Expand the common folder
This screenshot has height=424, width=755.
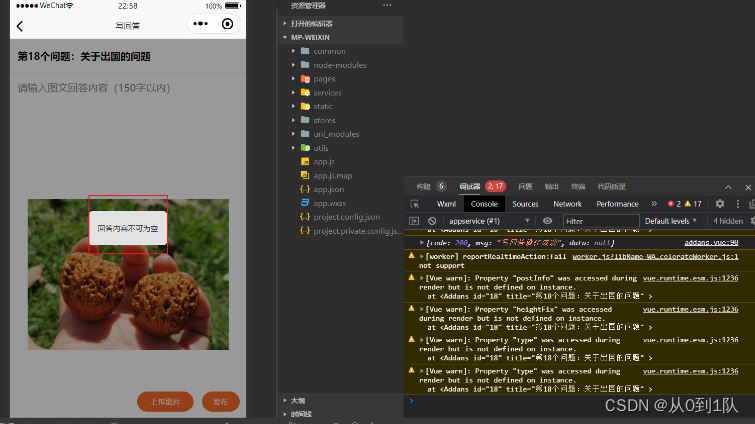point(293,51)
